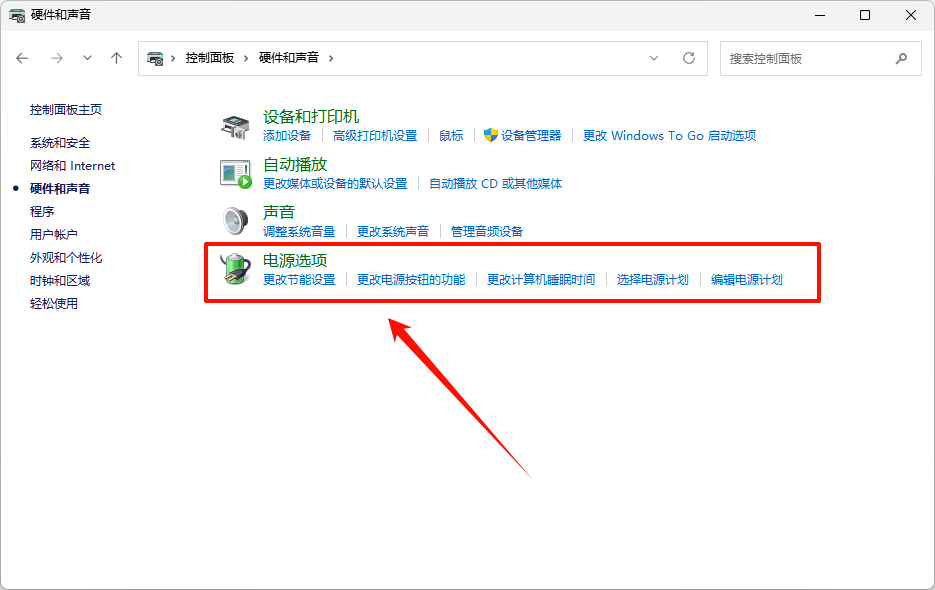
Task: Open 设备管理器 link
Action: pyautogui.click(x=531, y=136)
